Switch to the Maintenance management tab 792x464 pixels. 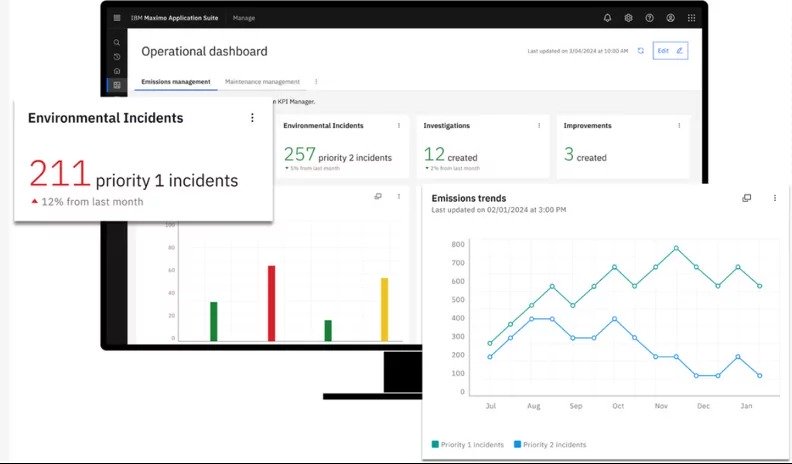[262, 82]
